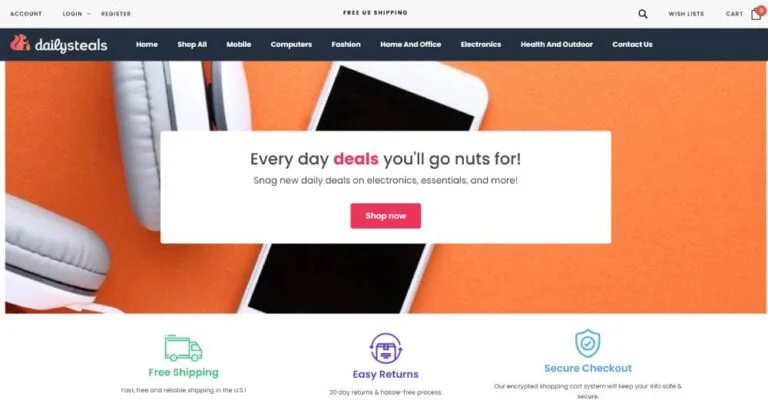This screenshot has height=400, width=768.
Task: Go to the Mobile category
Action: click(239, 45)
